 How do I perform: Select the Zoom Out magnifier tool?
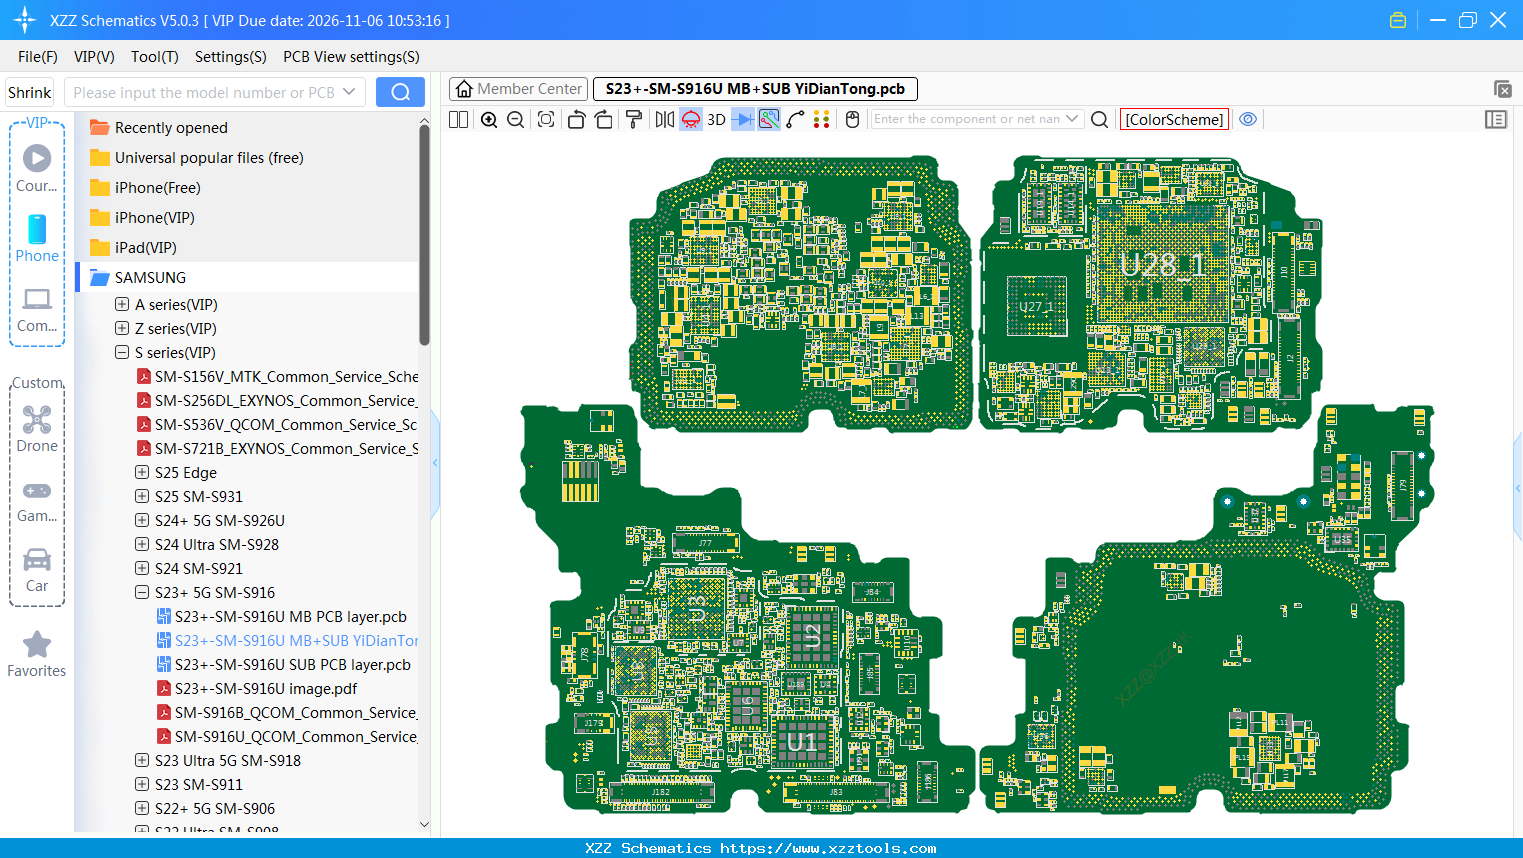tap(514, 119)
